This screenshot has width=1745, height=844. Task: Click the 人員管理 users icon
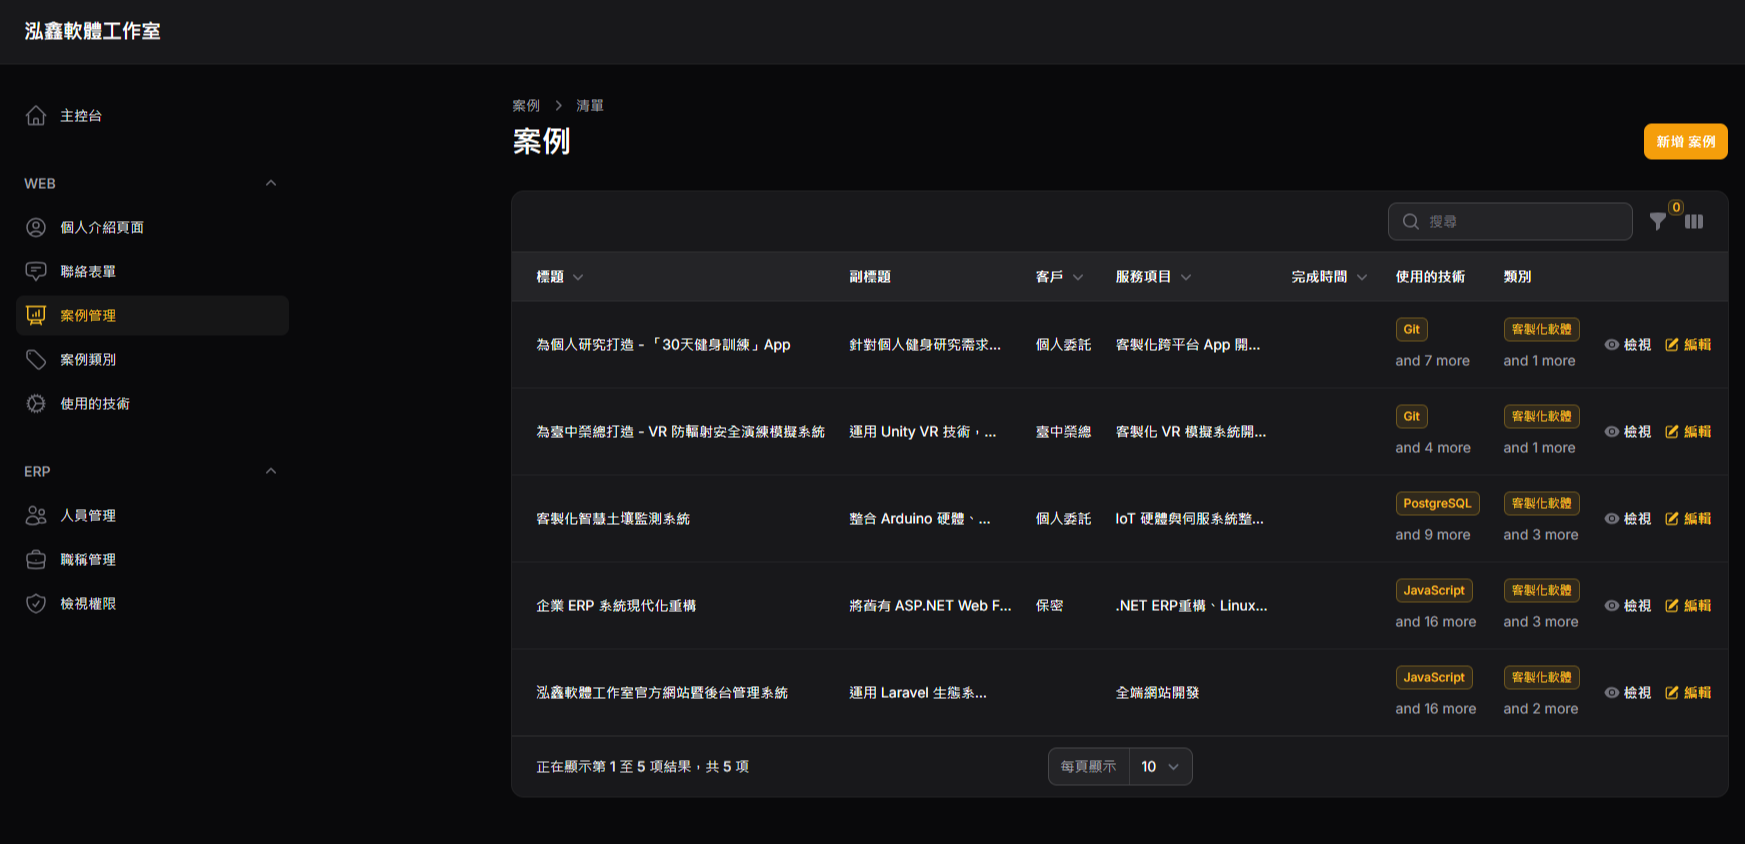point(36,516)
